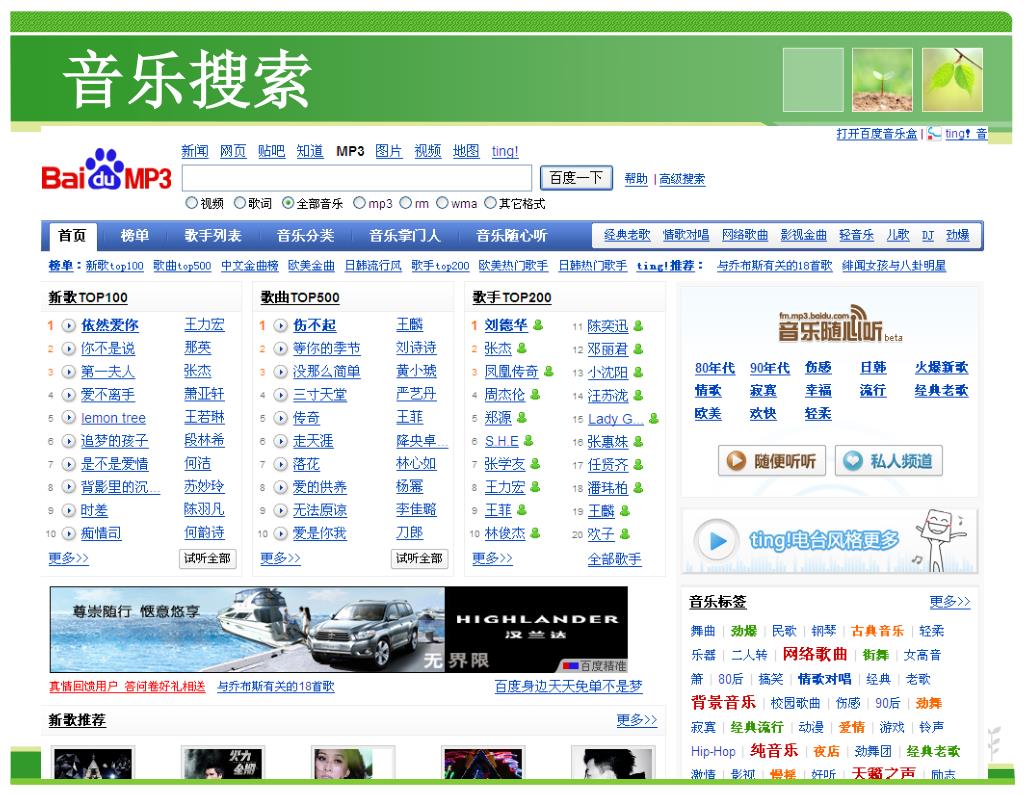Open the 帮助 link
The width and height of the screenshot is (1024, 794).
click(635, 179)
